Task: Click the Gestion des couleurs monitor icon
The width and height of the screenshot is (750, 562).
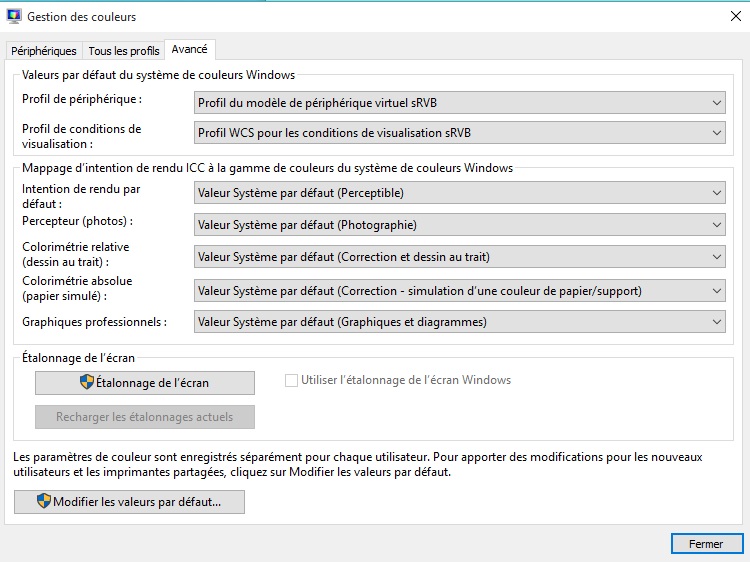Action: (x=14, y=17)
